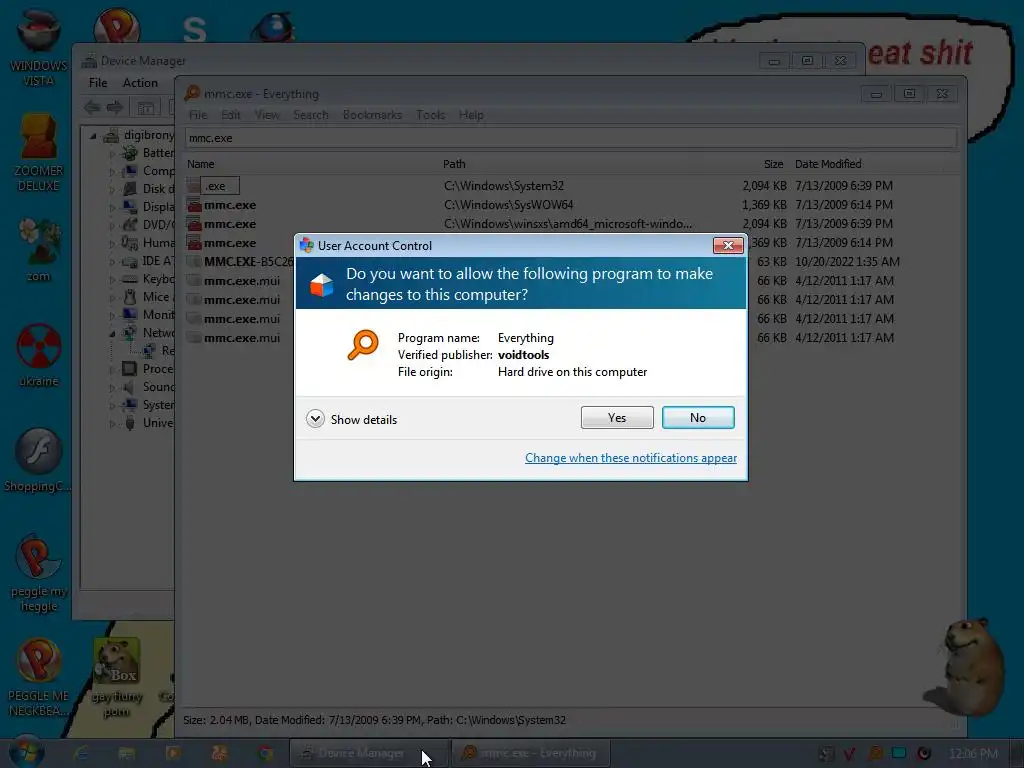This screenshot has height=768, width=1024.
Task: Open ZOOMER DELUXE desktop icon
Action: point(39,152)
